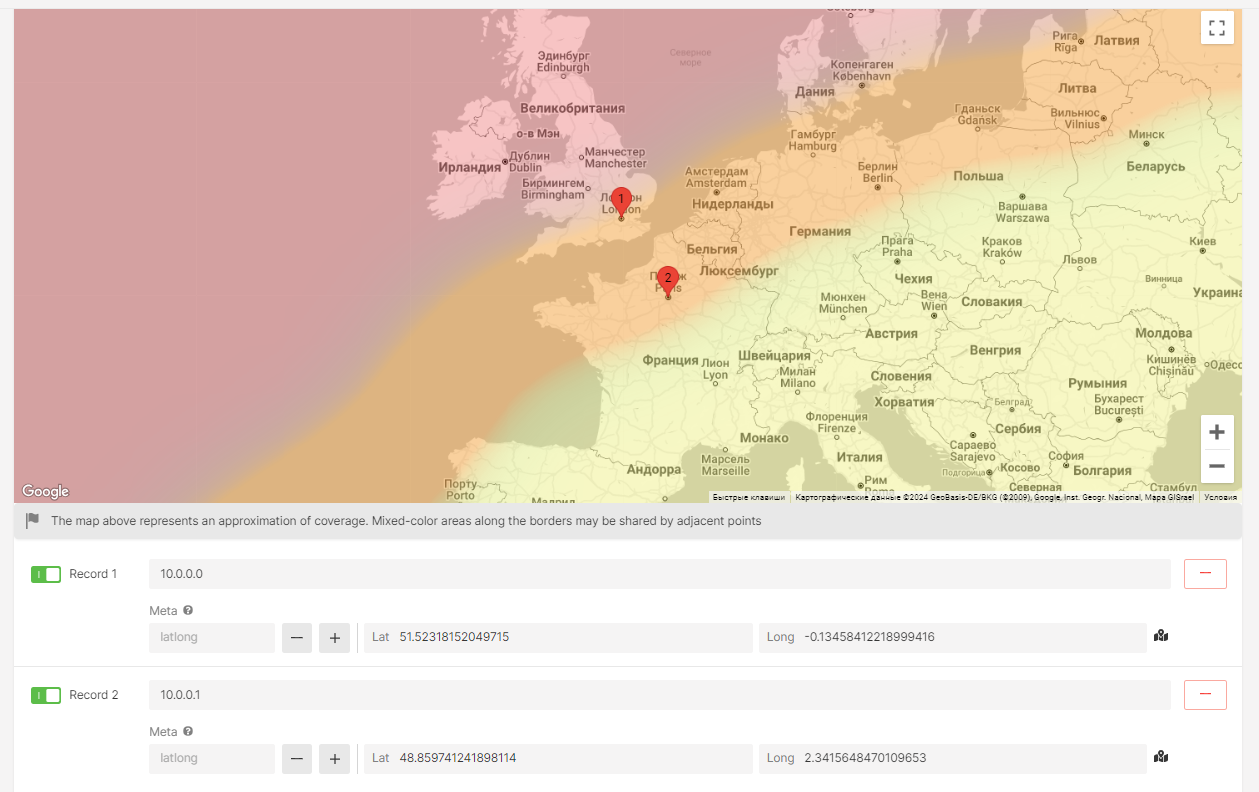
Task: Click the Record 1 address field 10.0.0.0
Action: click(659, 574)
